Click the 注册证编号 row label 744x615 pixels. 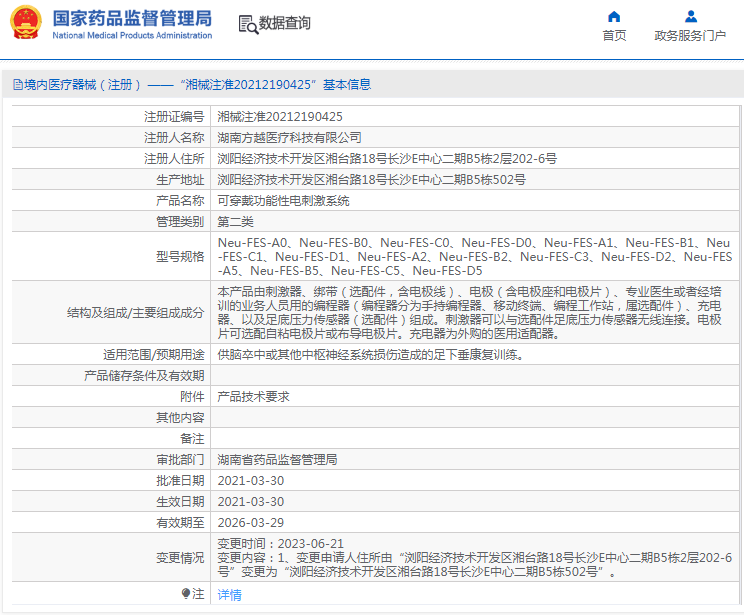click(x=174, y=117)
